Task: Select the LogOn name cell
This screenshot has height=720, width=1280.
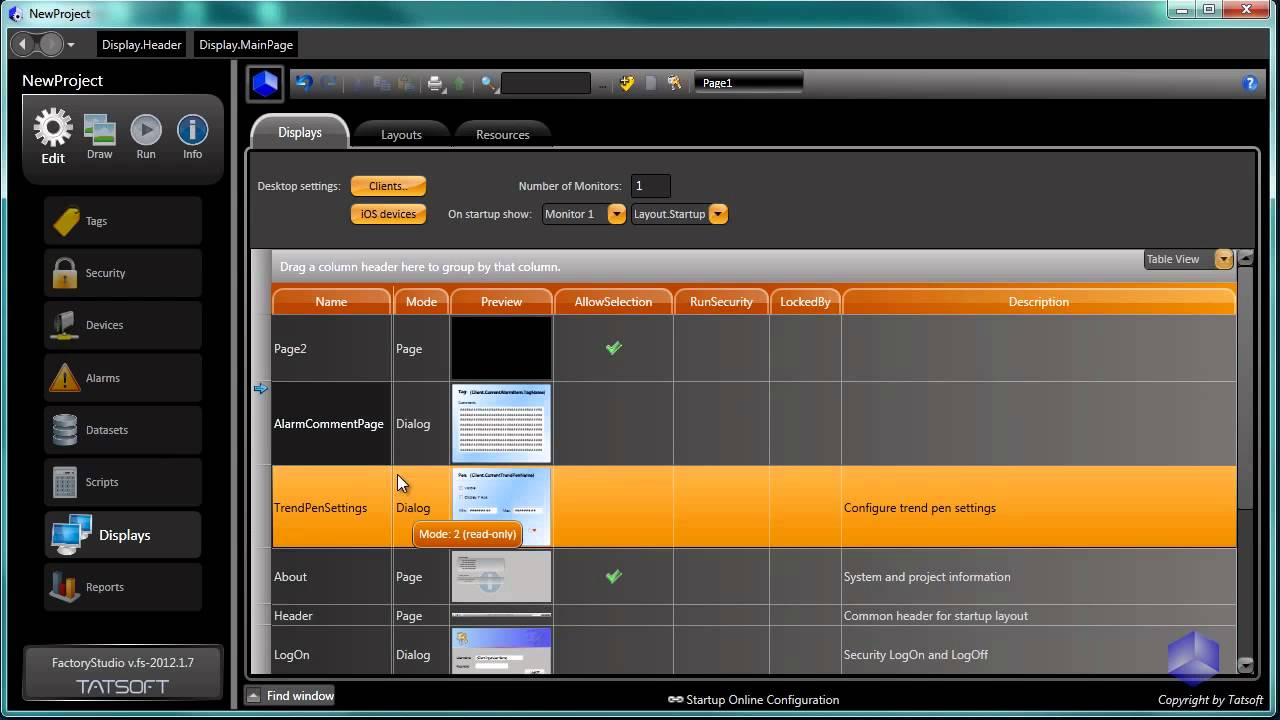Action: pyautogui.click(x=332, y=654)
